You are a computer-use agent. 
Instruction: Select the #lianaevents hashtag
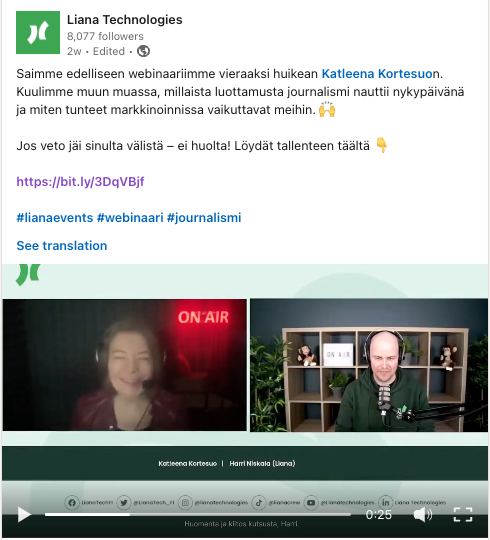(55, 218)
